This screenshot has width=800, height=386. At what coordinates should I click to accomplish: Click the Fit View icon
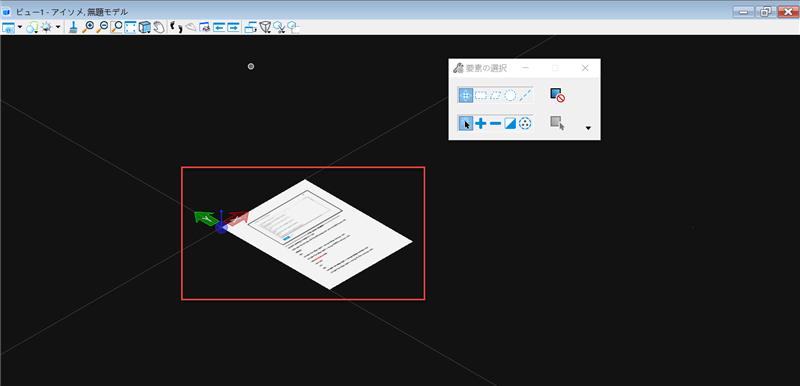tap(131, 28)
